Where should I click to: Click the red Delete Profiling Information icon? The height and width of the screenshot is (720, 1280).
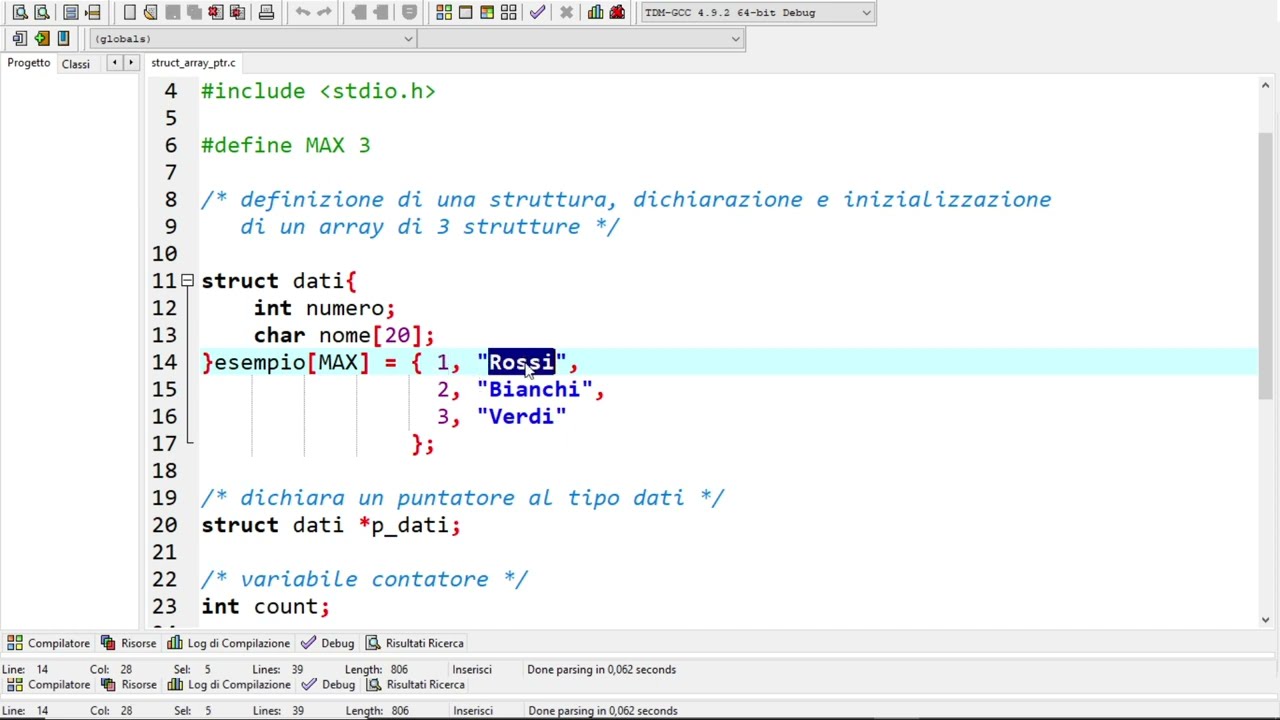coord(617,12)
